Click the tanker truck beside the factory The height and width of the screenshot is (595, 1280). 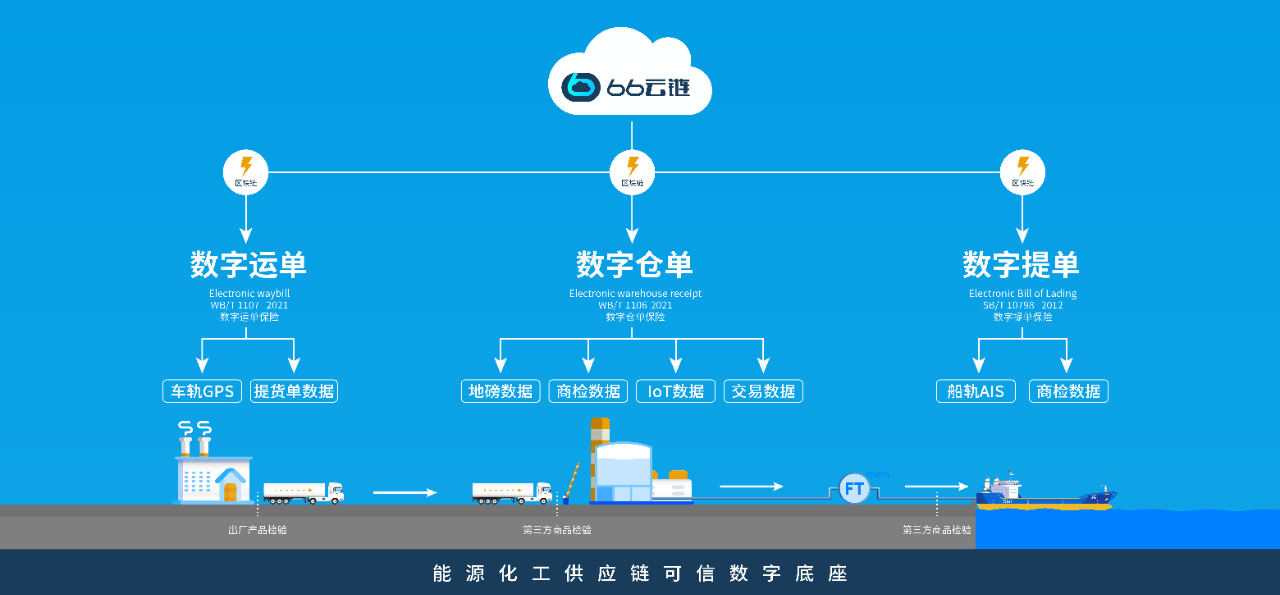click(303, 492)
